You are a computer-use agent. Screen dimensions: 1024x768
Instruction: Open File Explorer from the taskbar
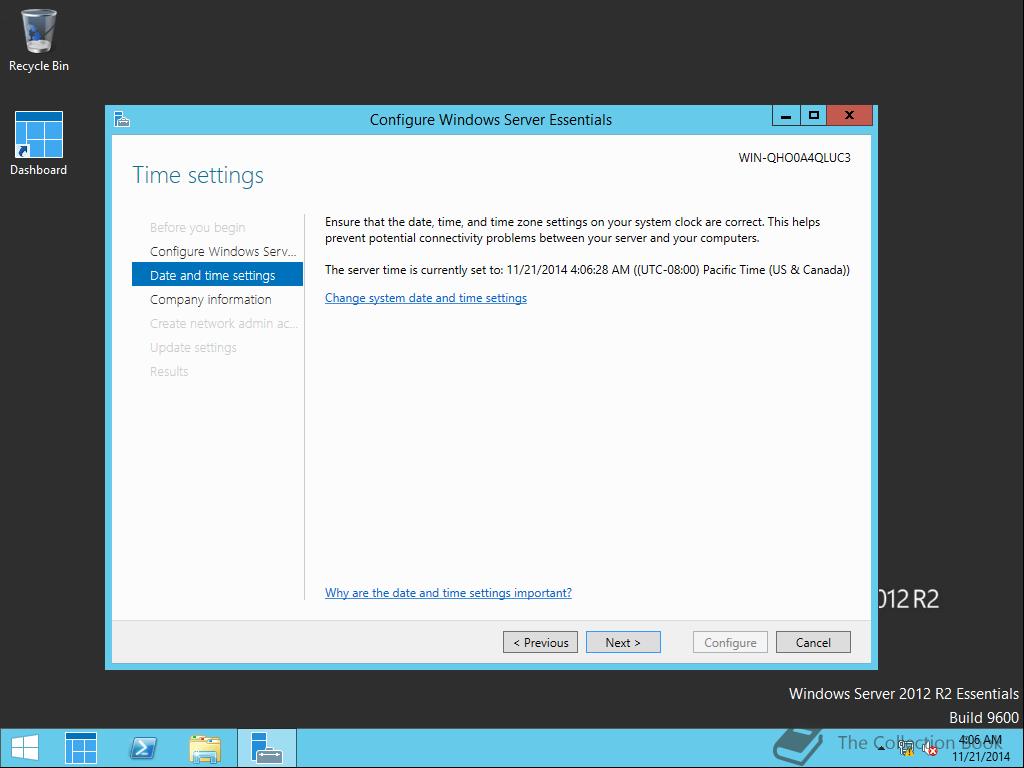[x=204, y=748]
